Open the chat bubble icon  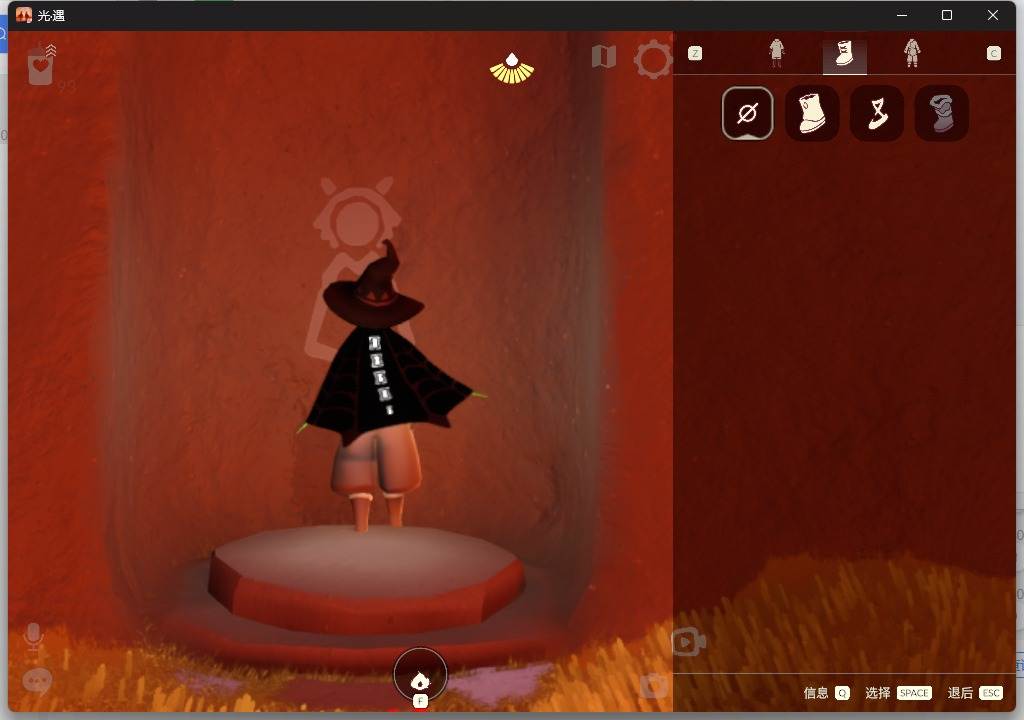tap(37, 681)
